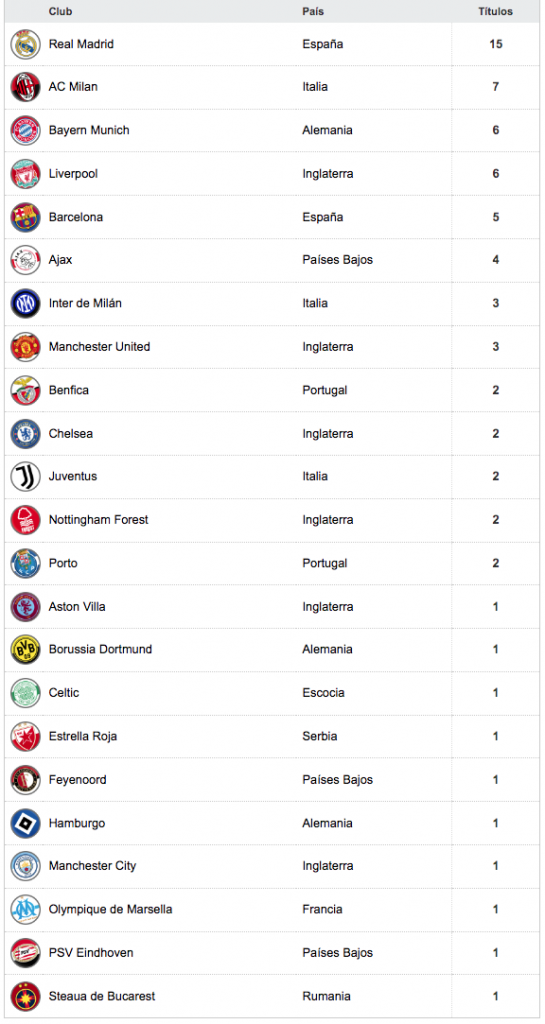Click the Hamburgo diamond logo
Viewport: 545px width, 1024px height.
(x=25, y=824)
